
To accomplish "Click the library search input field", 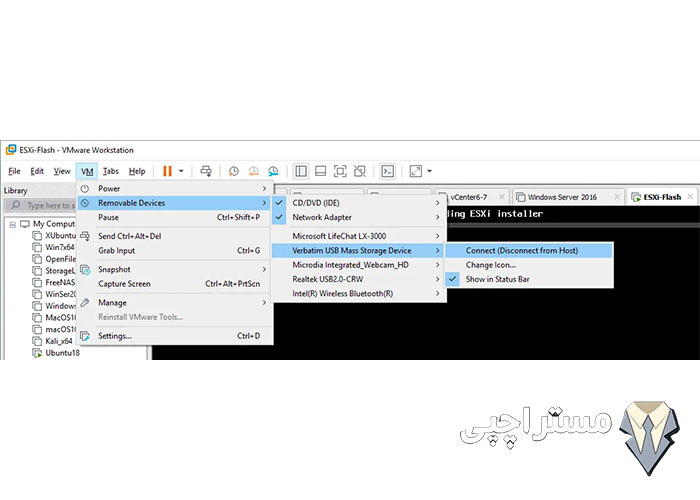I will [75, 205].
